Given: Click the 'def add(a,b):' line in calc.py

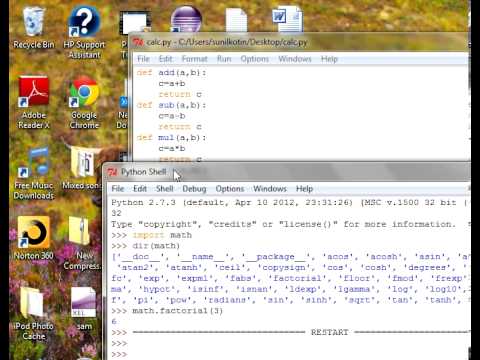Looking at the screenshot, I should pyautogui.click(x=171, y=73).
